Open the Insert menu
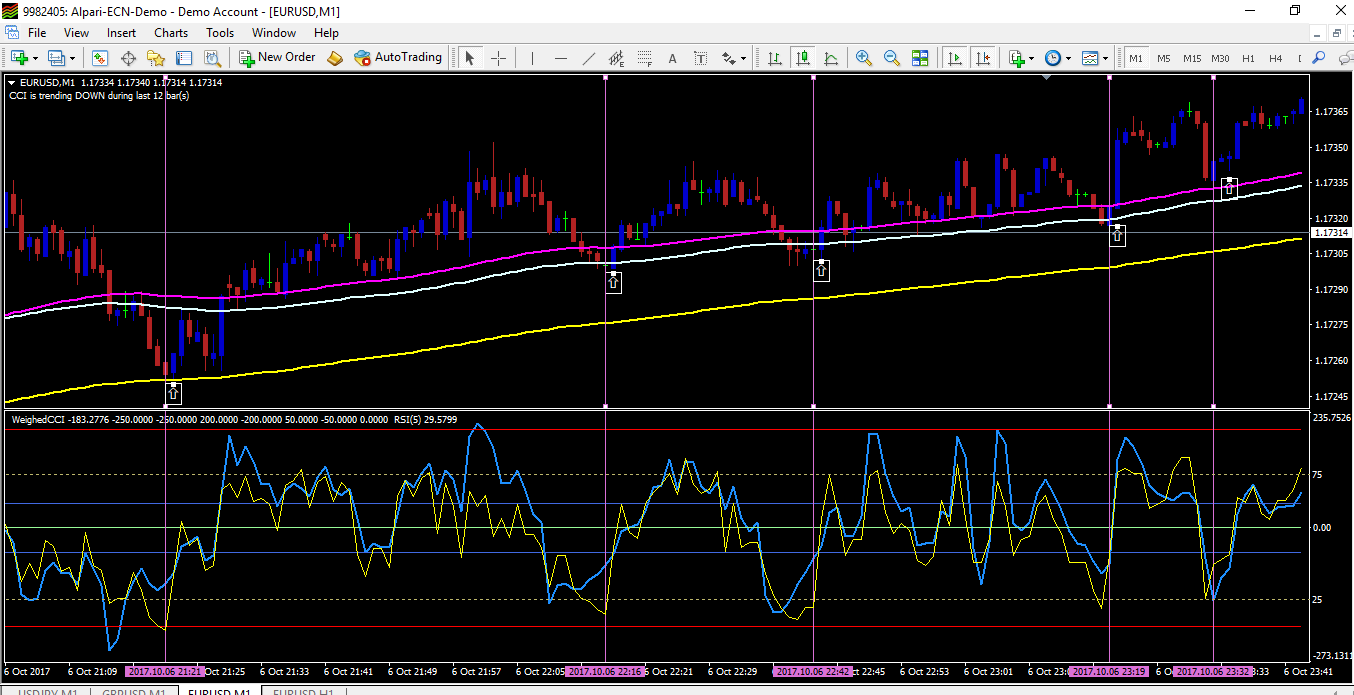 click(121, 33)
